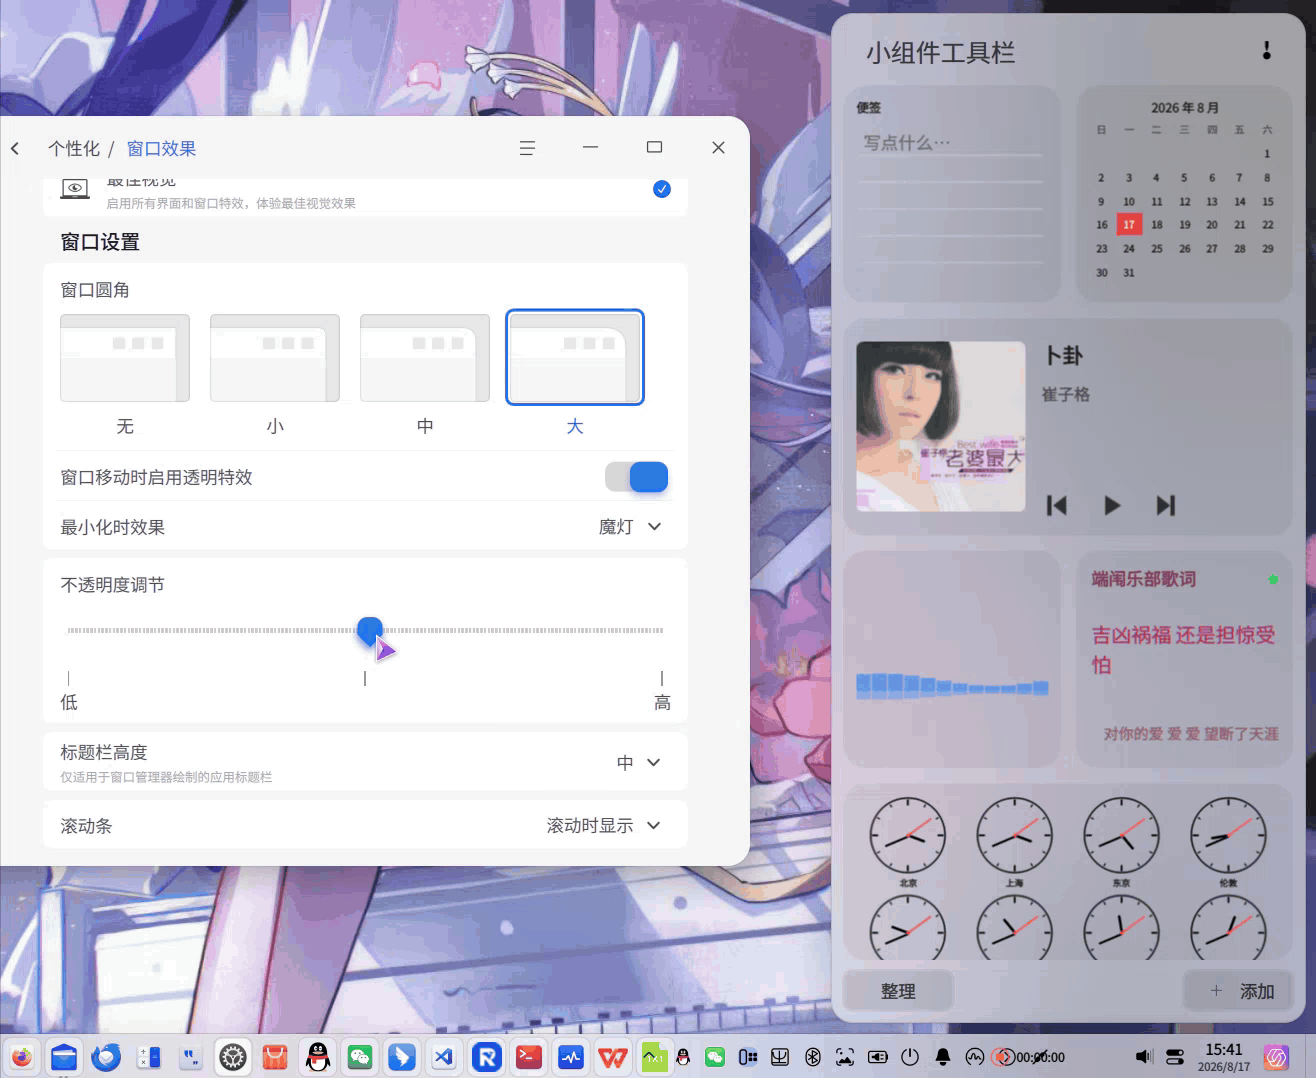Go to 个性化 in the breadcrumb
Screen dimensions: 1316x1078
point(74,149)
